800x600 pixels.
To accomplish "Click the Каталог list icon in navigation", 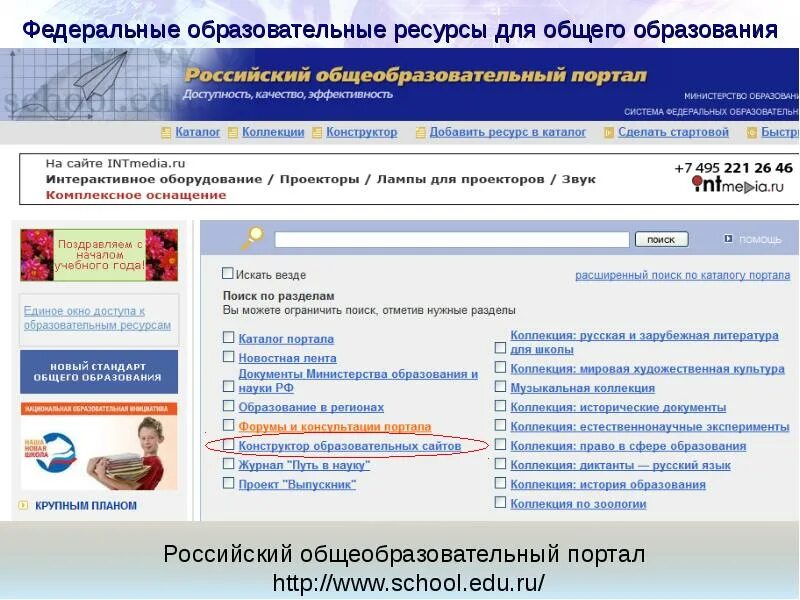I will [x=166, y=133].
